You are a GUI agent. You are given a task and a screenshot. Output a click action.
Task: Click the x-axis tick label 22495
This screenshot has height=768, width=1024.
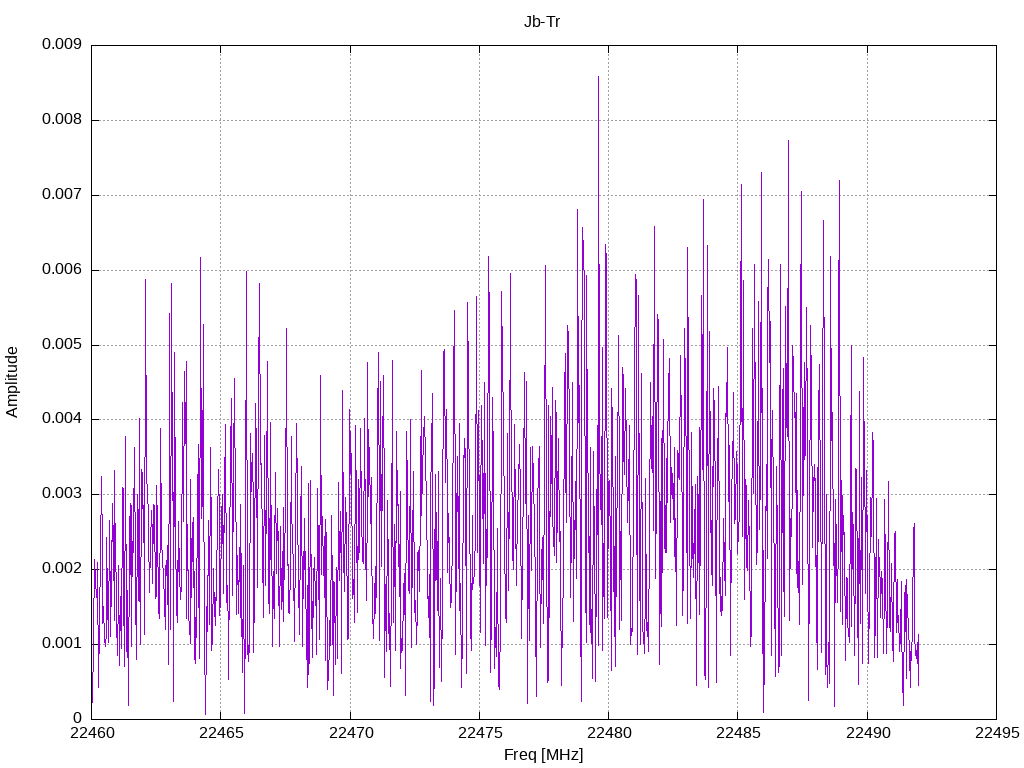click(997, 733)
